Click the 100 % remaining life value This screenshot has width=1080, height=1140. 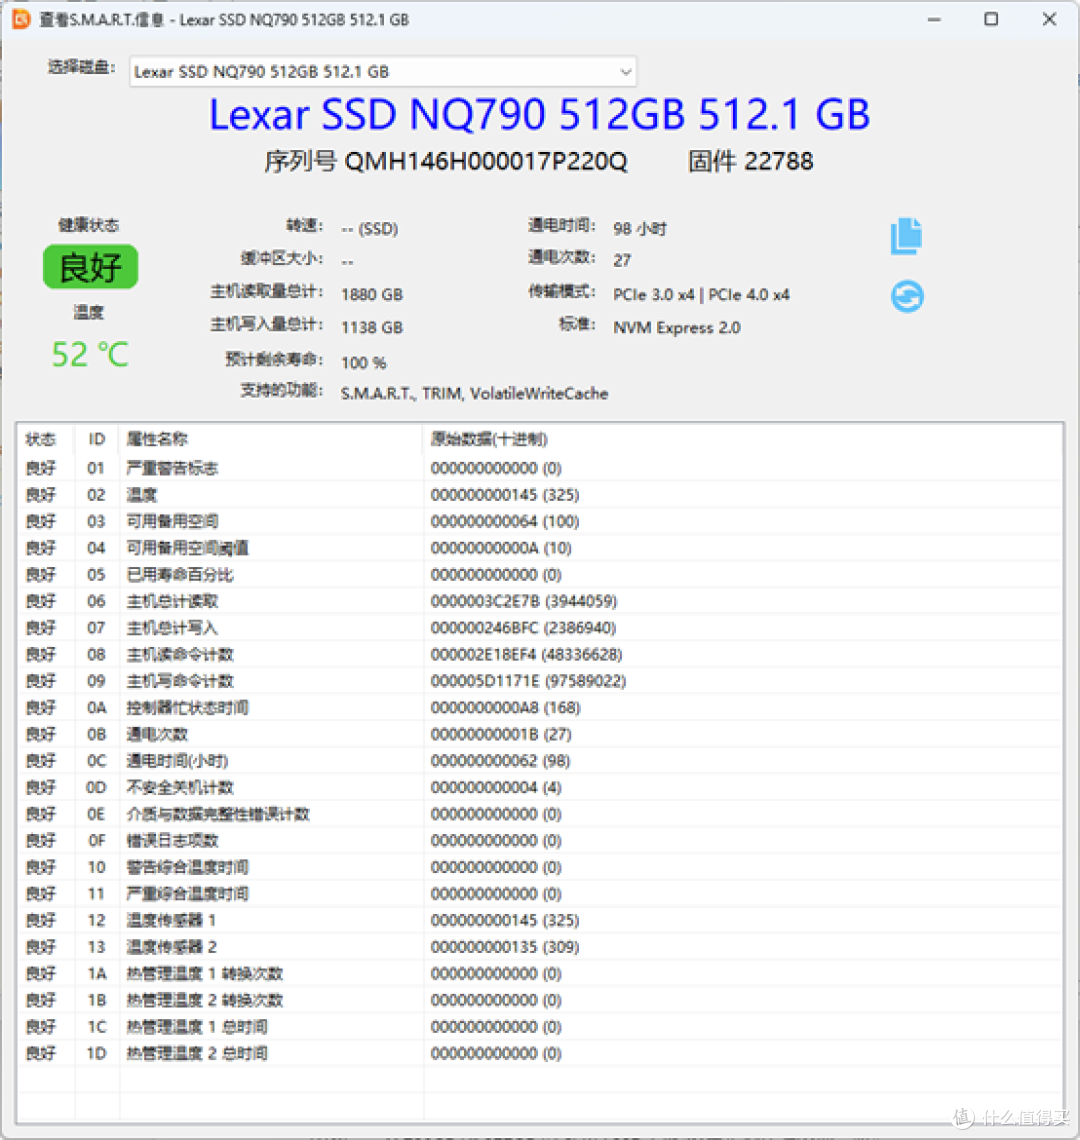click(364, 363)
